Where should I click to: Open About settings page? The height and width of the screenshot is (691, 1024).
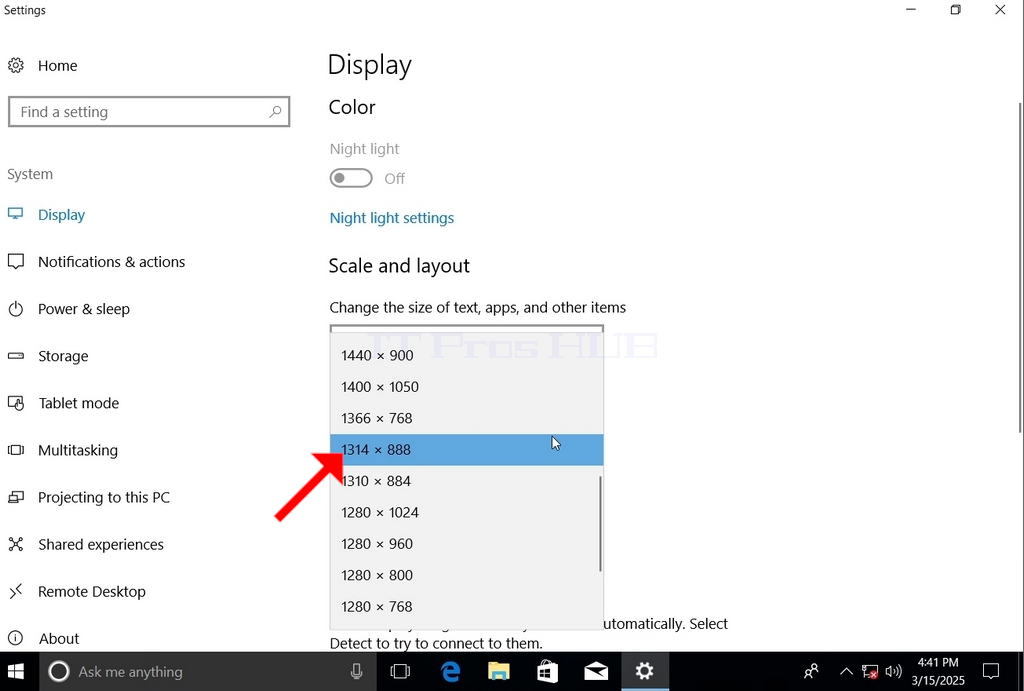[x=59, y=639]
